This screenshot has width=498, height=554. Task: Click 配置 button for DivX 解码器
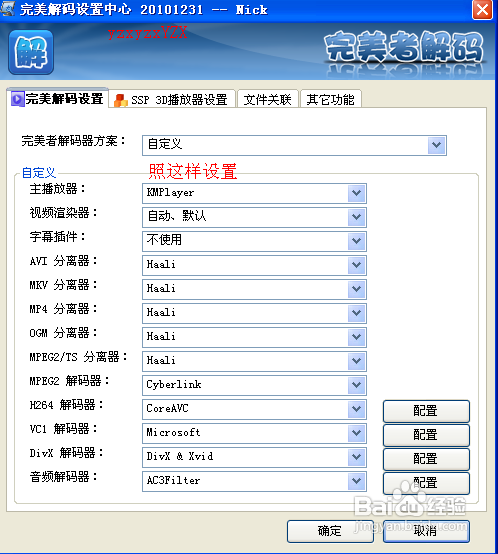(x=426, y=459)
